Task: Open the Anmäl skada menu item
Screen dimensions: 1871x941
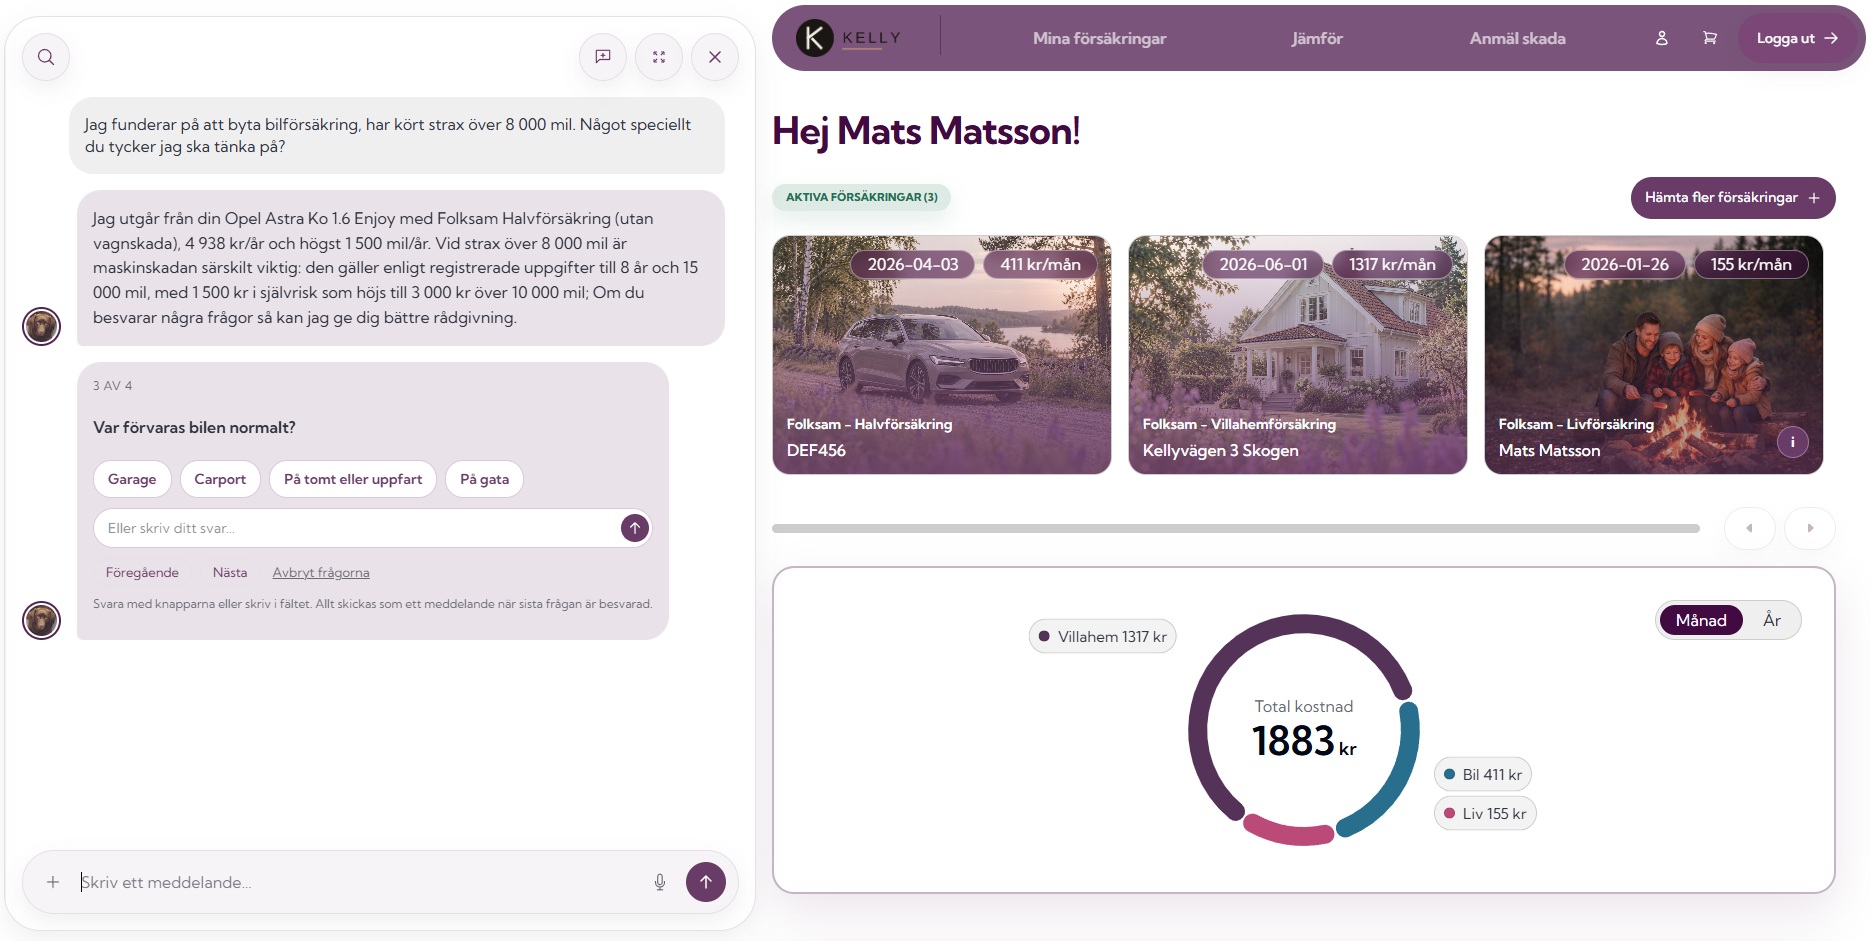Action: [1517, 38]
